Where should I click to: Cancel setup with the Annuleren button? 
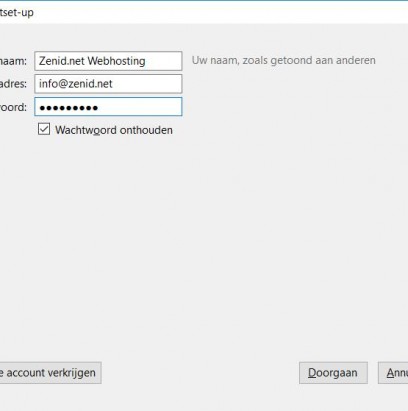click(x=393, y=373)
